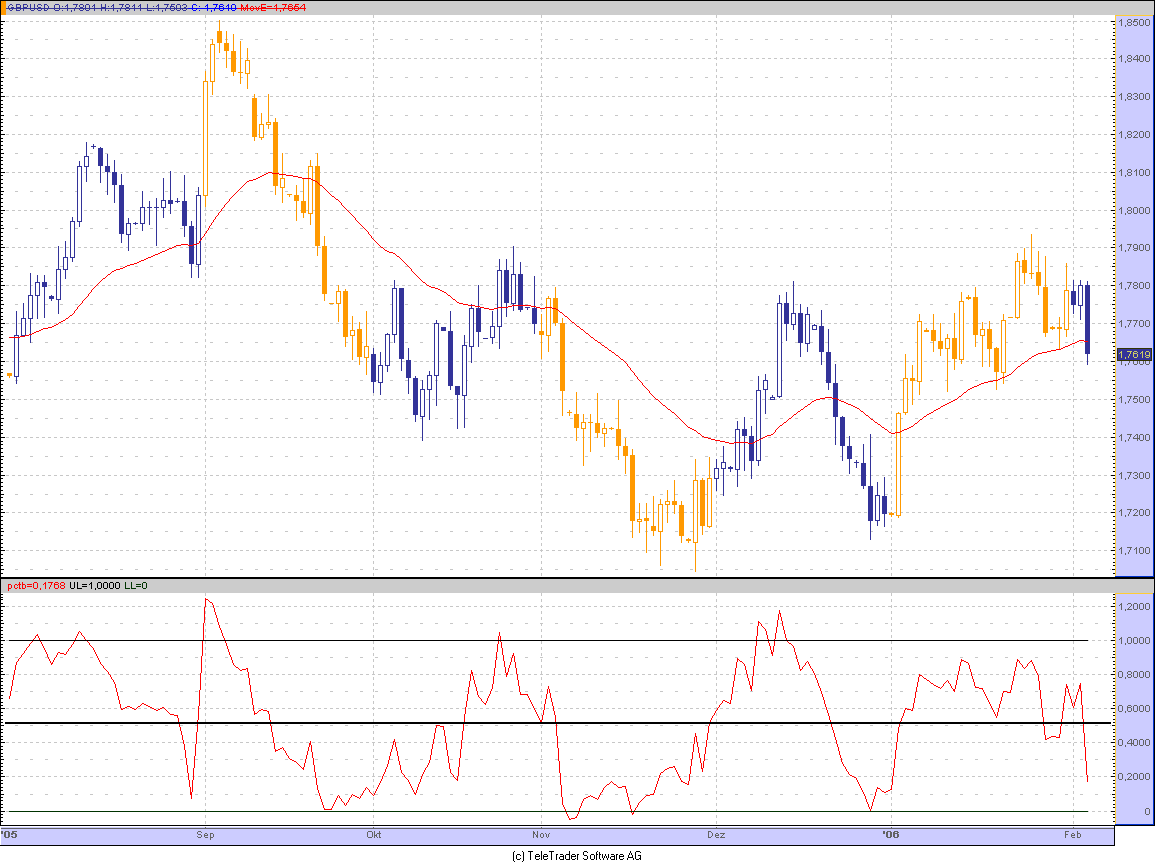Click the green LL=0 lower limit label
Viewport: 1155px width, 862px height.
point(136,585)
